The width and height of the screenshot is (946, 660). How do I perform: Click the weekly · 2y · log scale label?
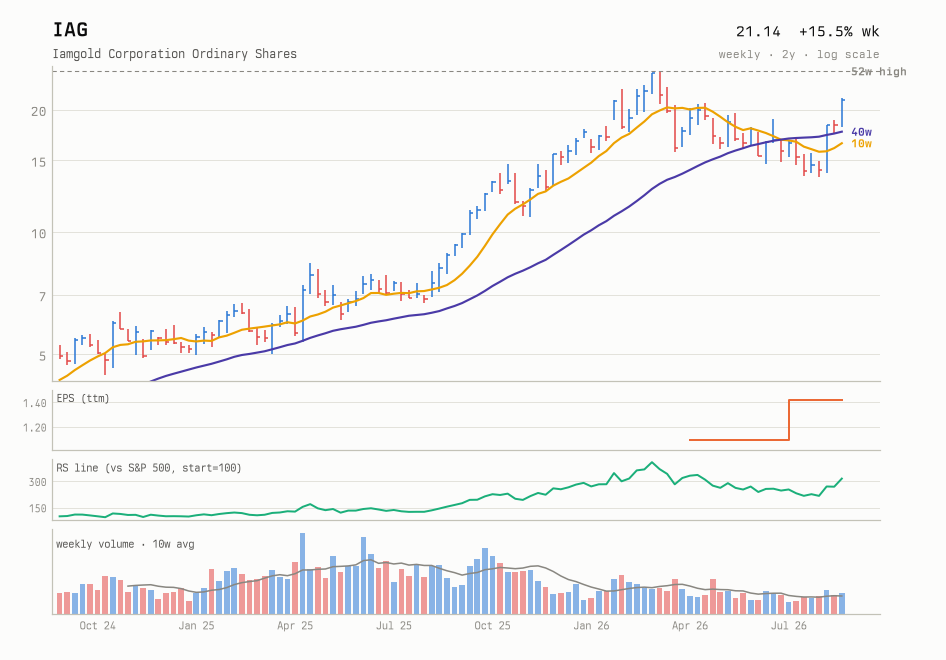799,54
